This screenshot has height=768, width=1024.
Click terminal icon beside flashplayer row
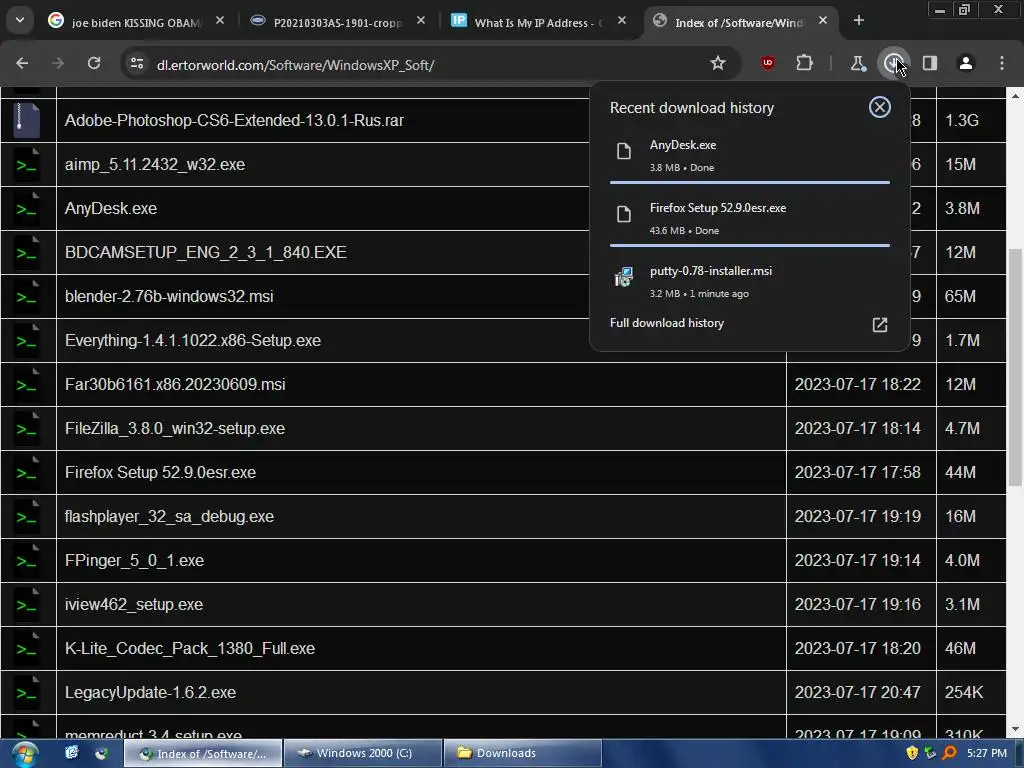(27, 517)
